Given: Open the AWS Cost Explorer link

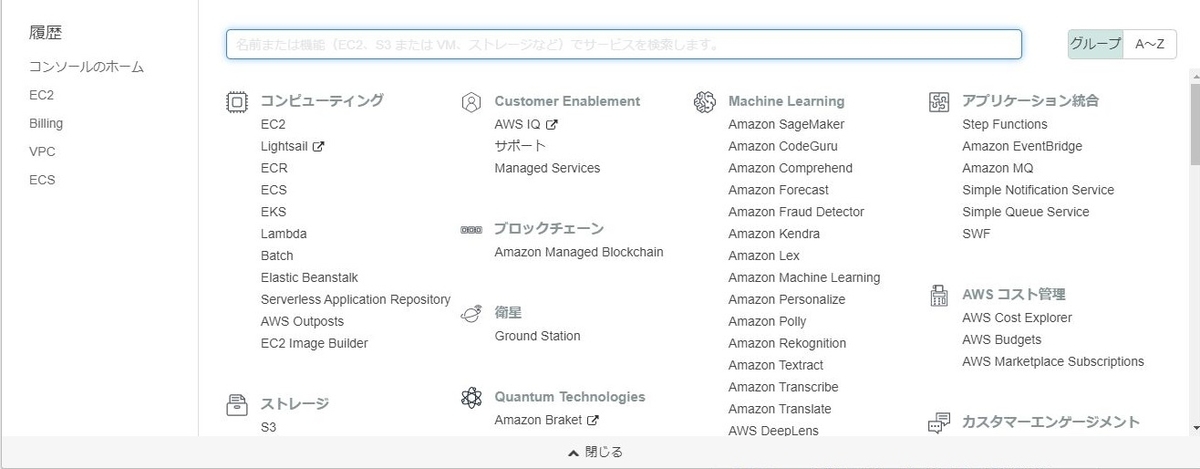Looking at the screenshot, I should pos(1017,317).
